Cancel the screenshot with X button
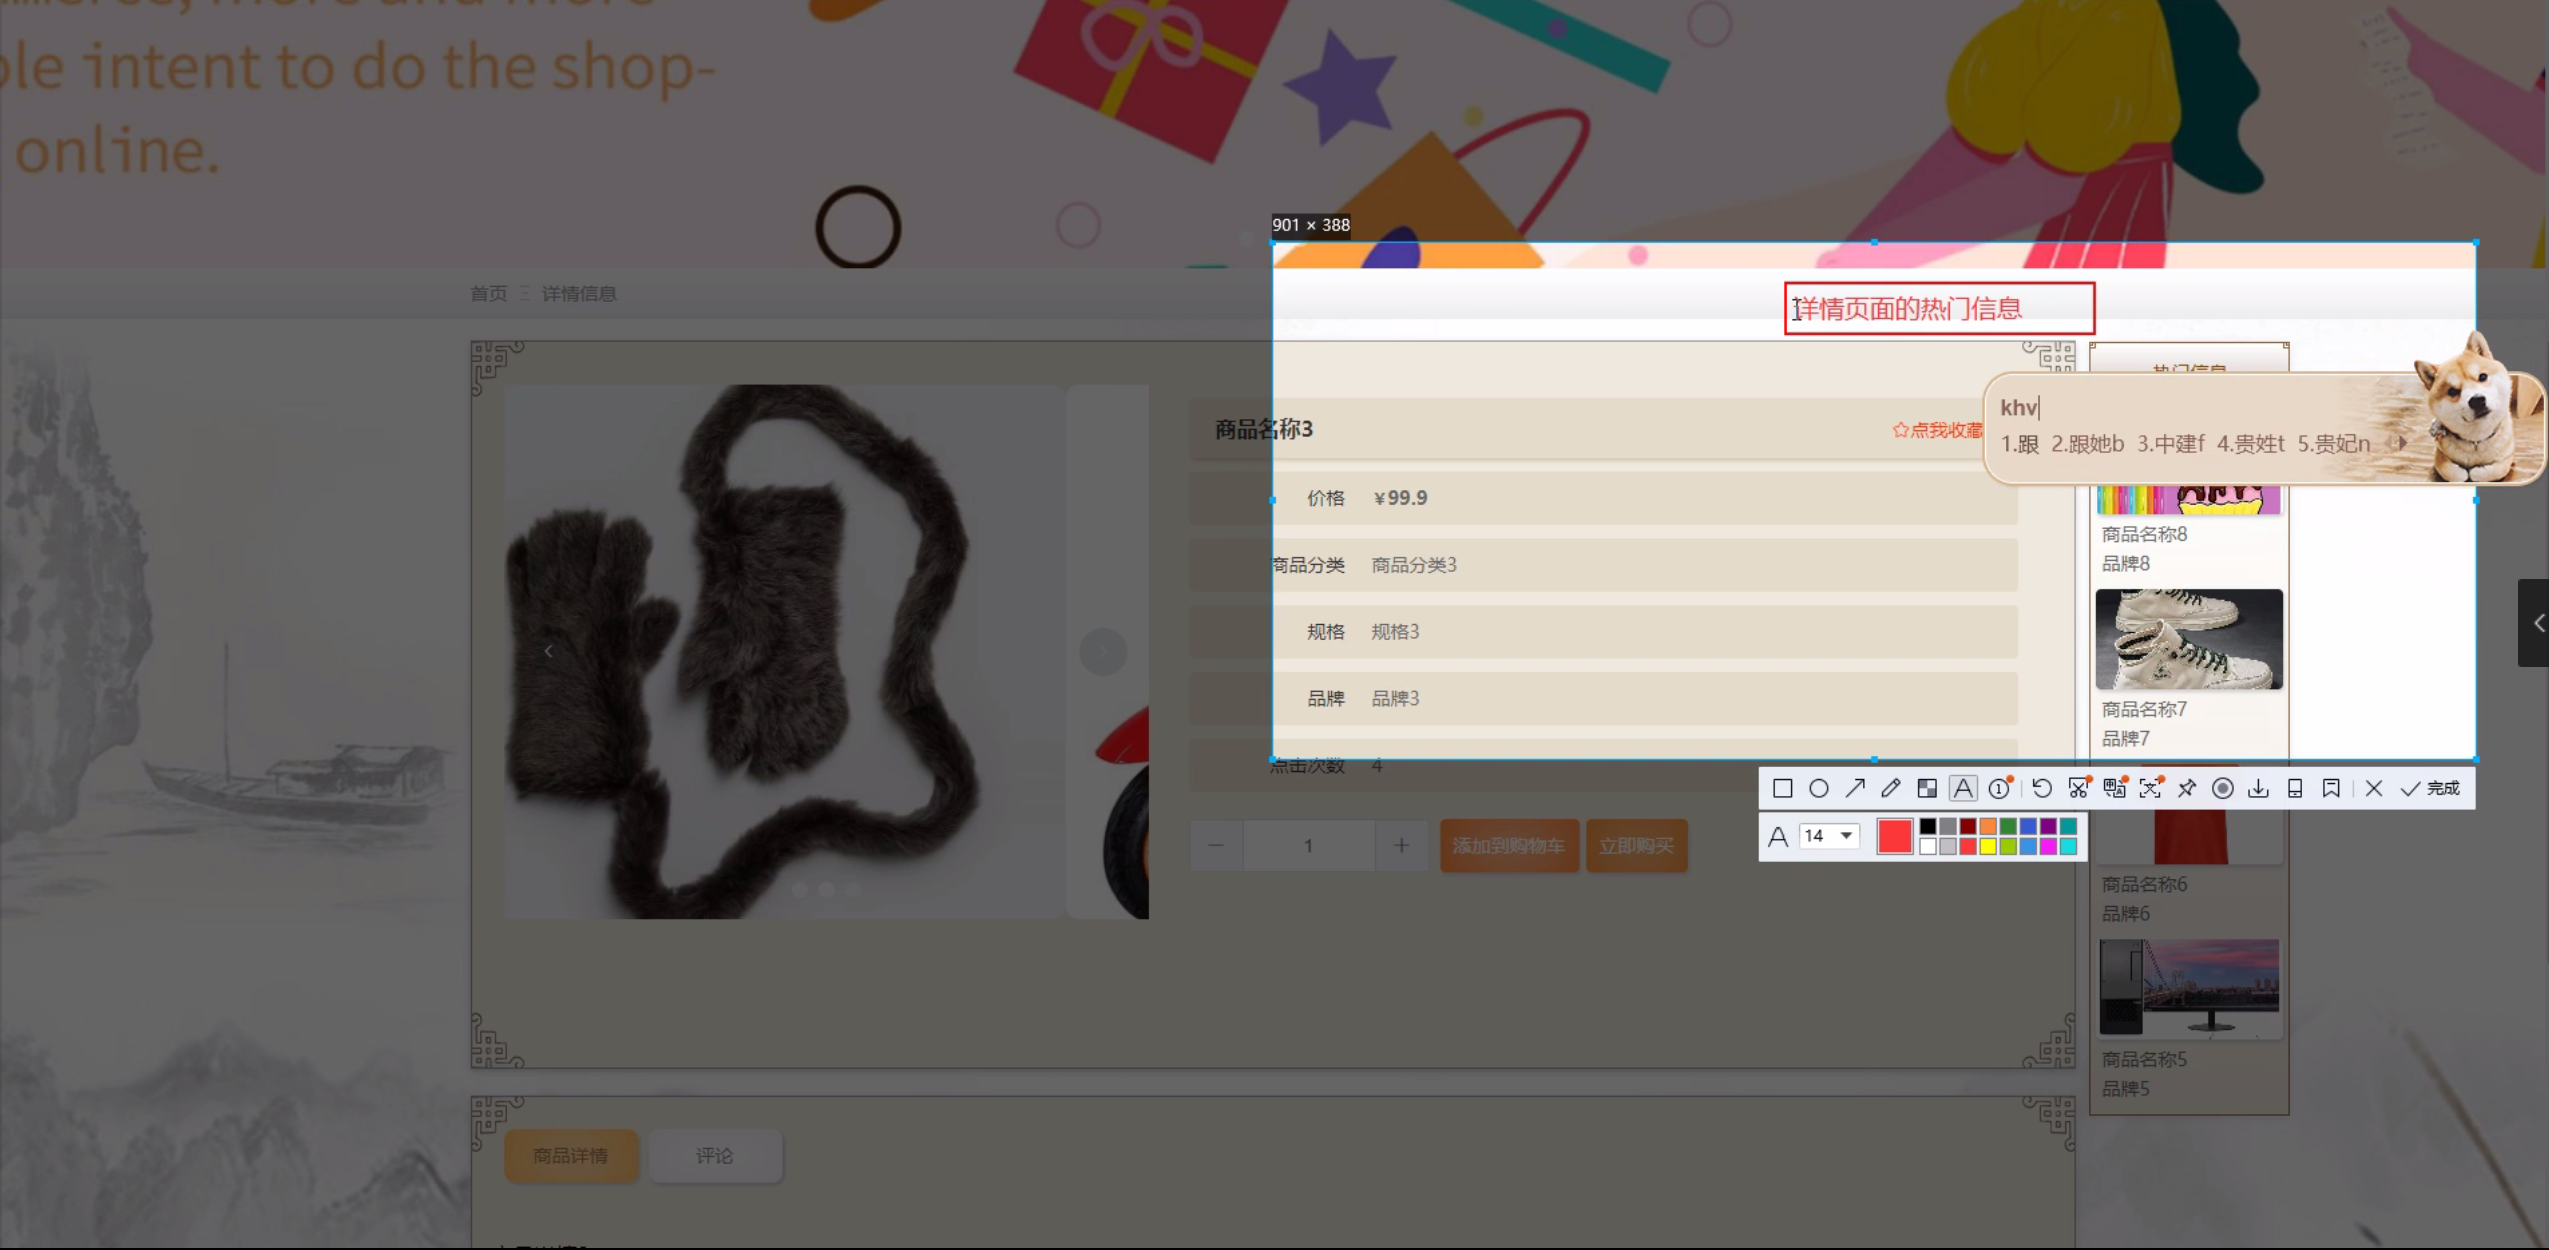Screen dimensions: 2549x1250 pyautogui.click(x=2374, y=789)
